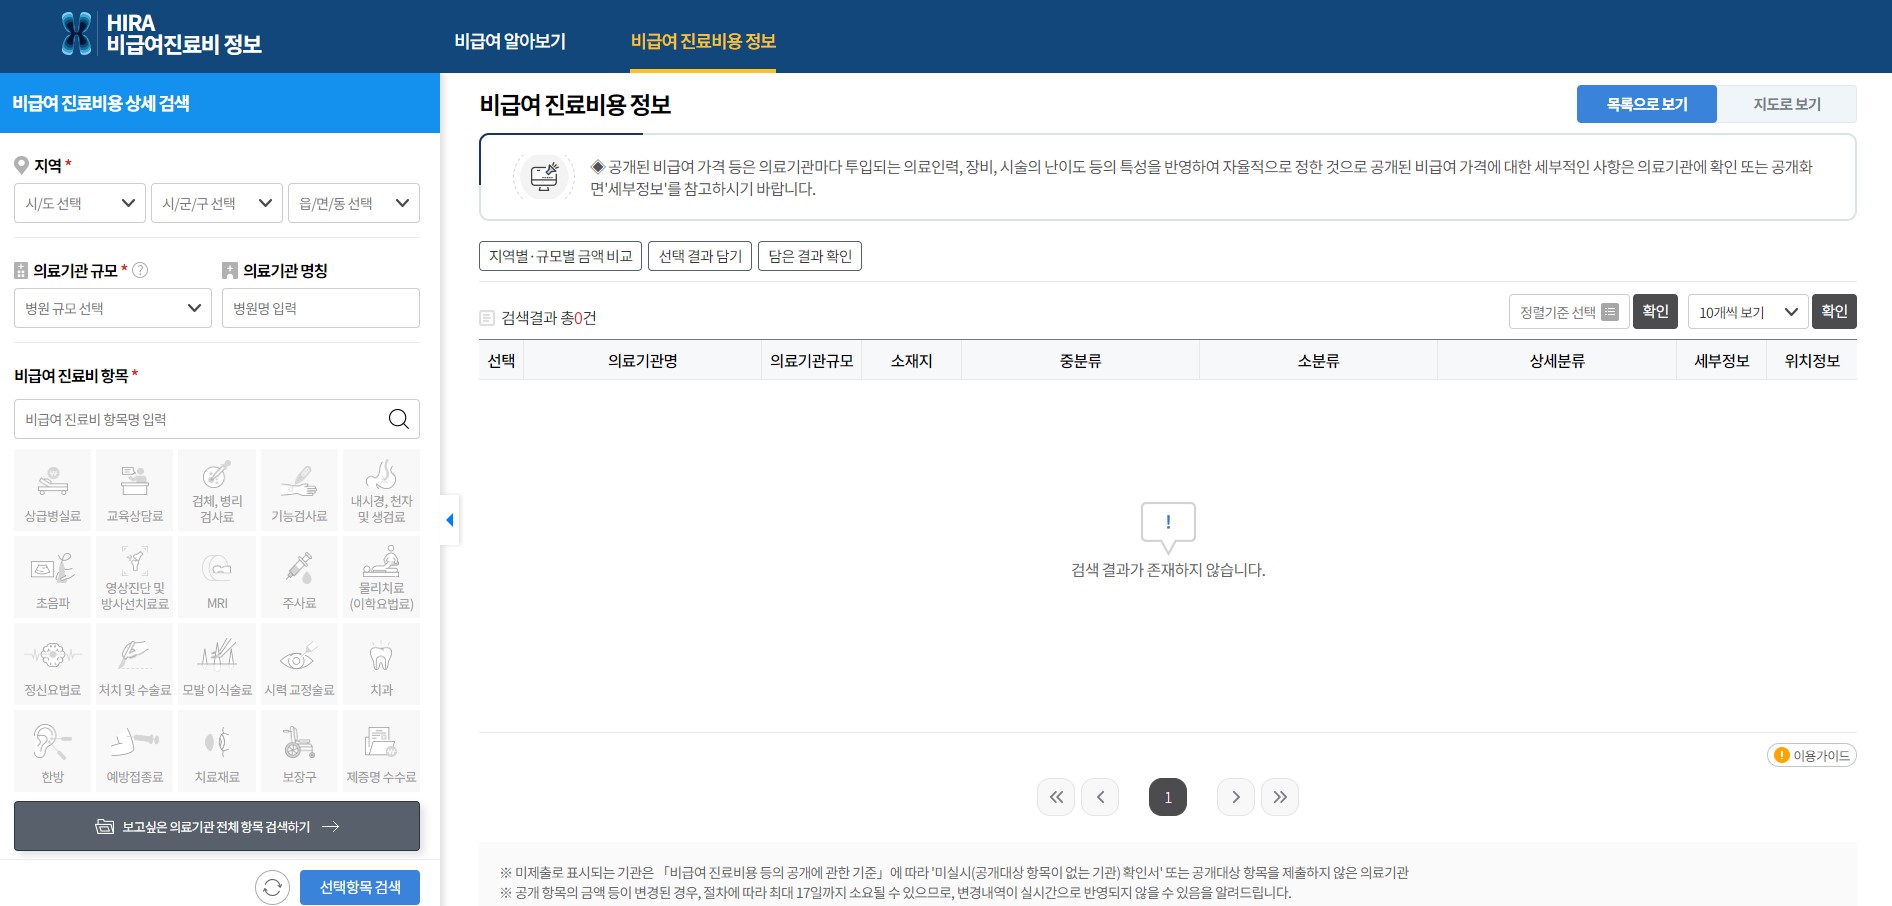Keep 목록으로 보기 list view selected

pyautogui.click(x=1646, y=103)
